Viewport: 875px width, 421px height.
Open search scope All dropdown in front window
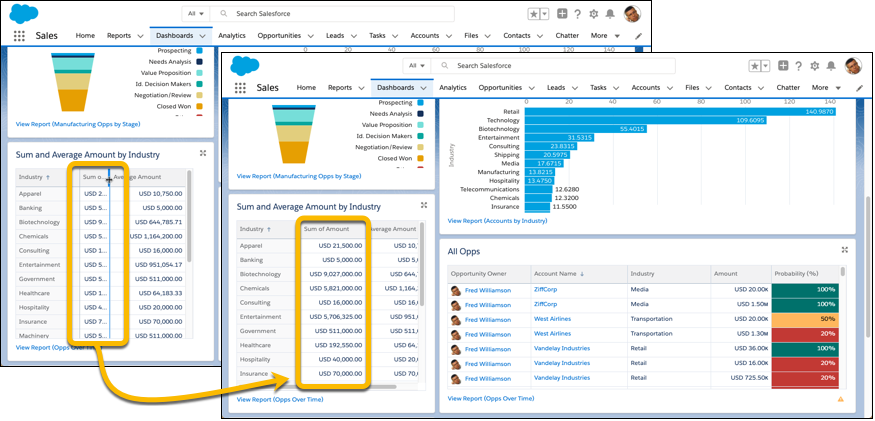coord(417,66)
